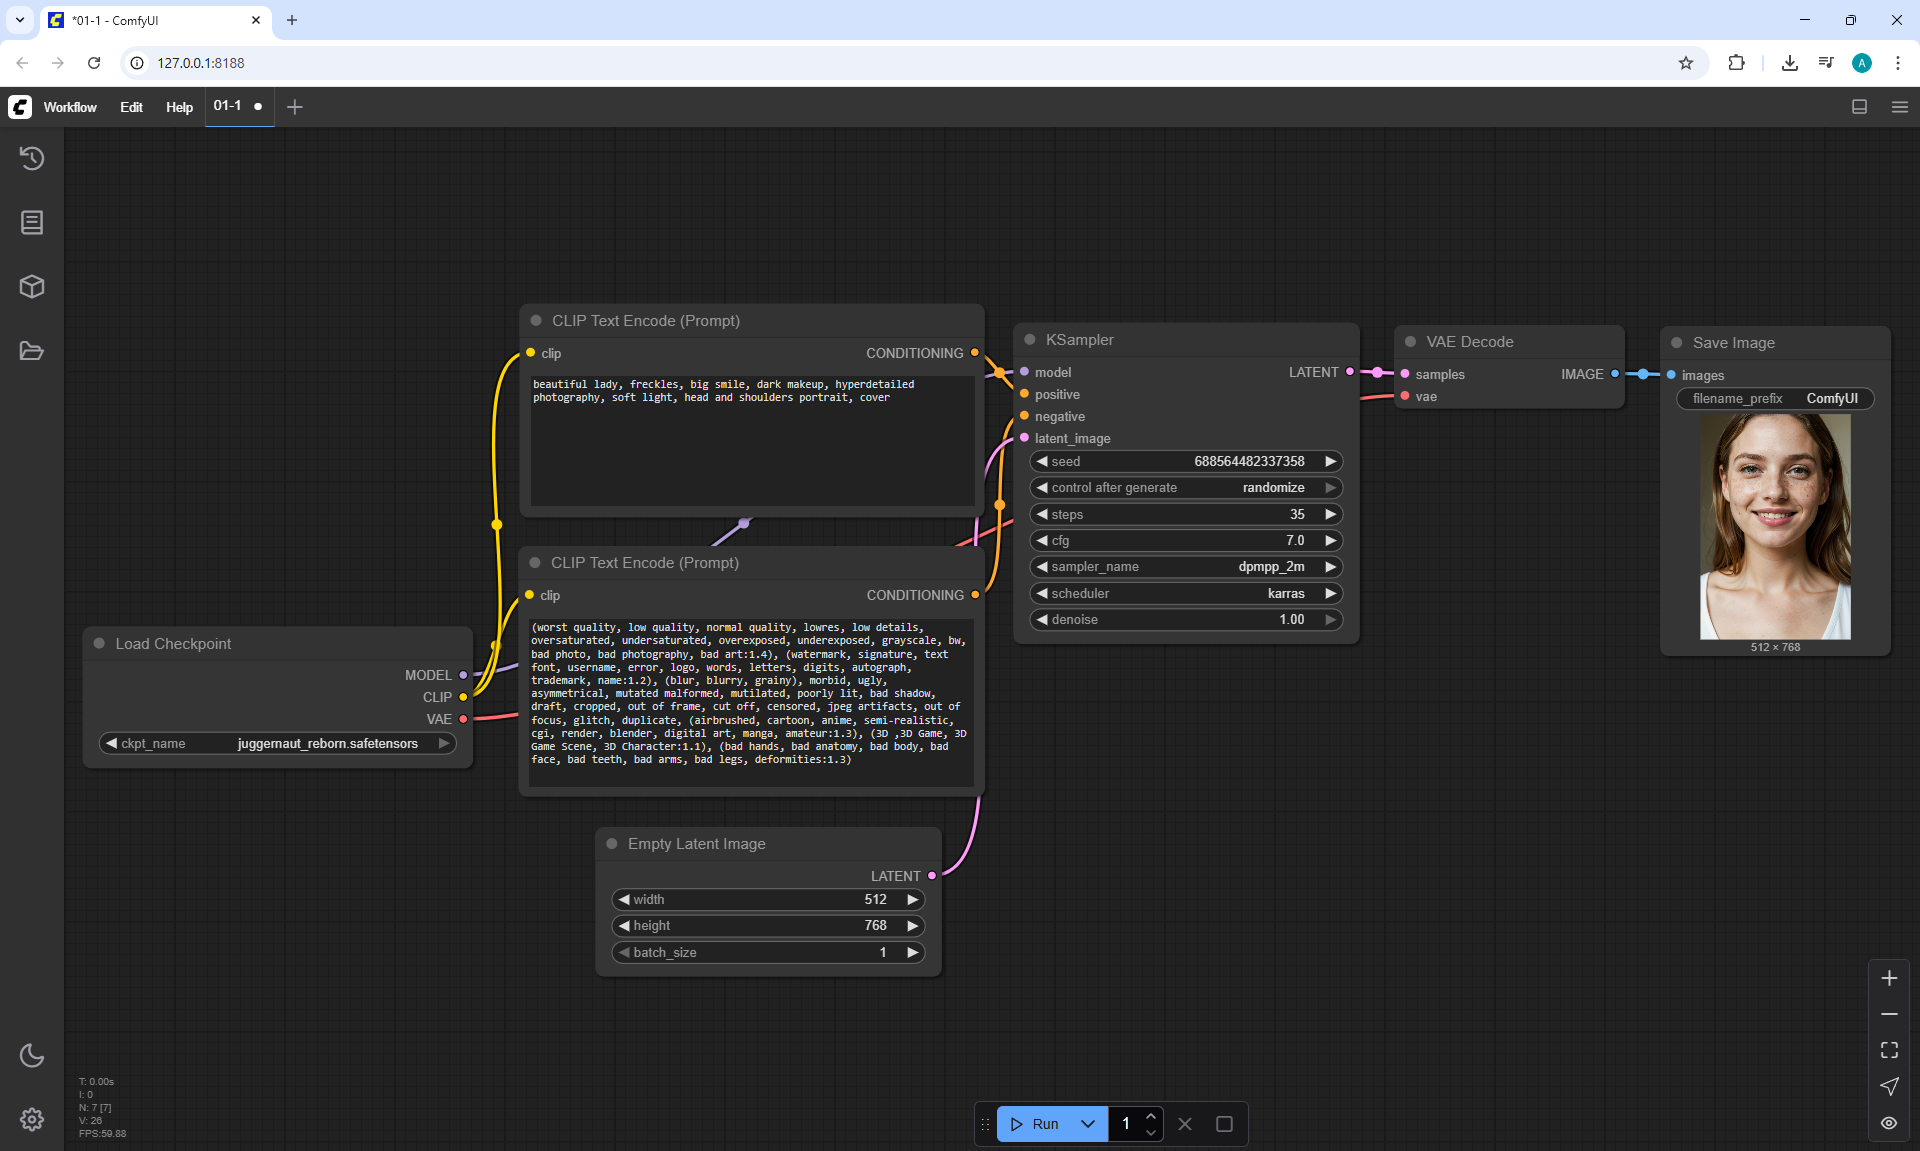Open the workflows folder sidebar icon
Viewport: 1920px width, 1151px height.
(32, 351)
